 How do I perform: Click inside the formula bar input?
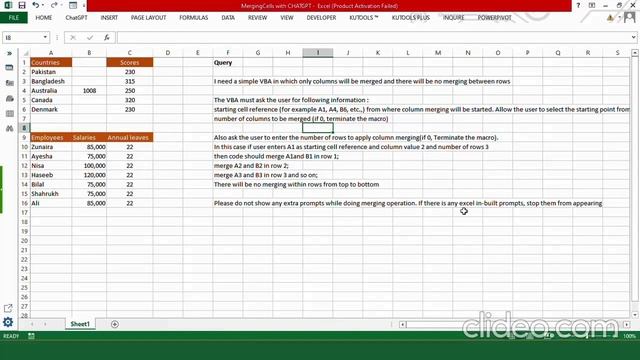coord(373,38)
